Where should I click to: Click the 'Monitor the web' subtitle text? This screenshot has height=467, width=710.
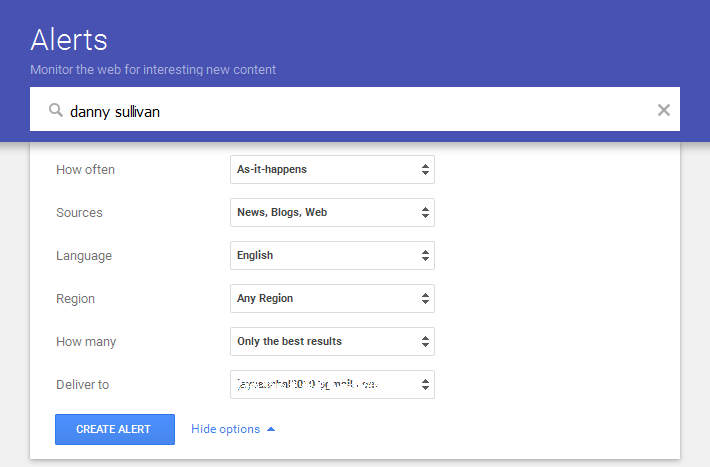(x=153, y=70)
